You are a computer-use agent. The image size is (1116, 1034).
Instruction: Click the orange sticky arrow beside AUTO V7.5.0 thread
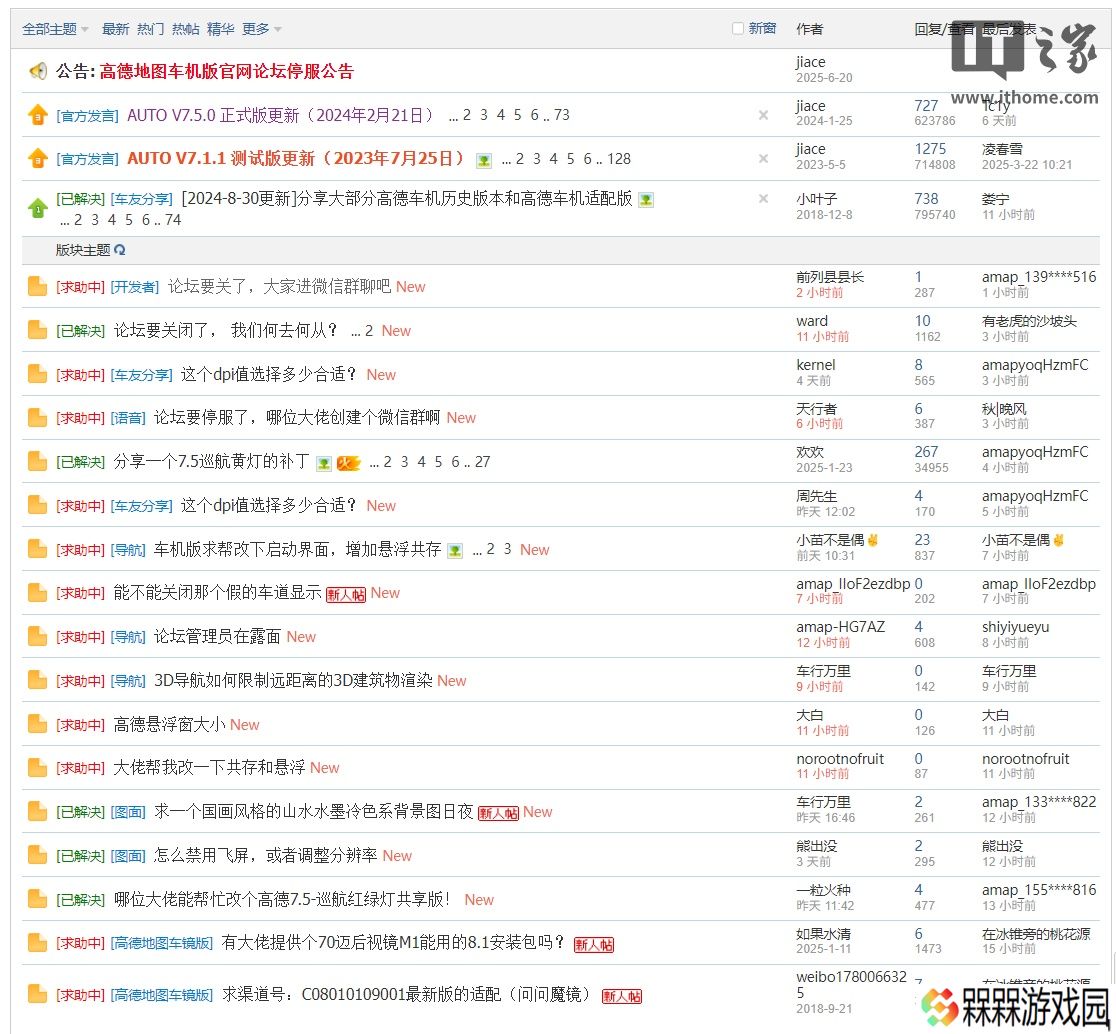coord(38,115)
